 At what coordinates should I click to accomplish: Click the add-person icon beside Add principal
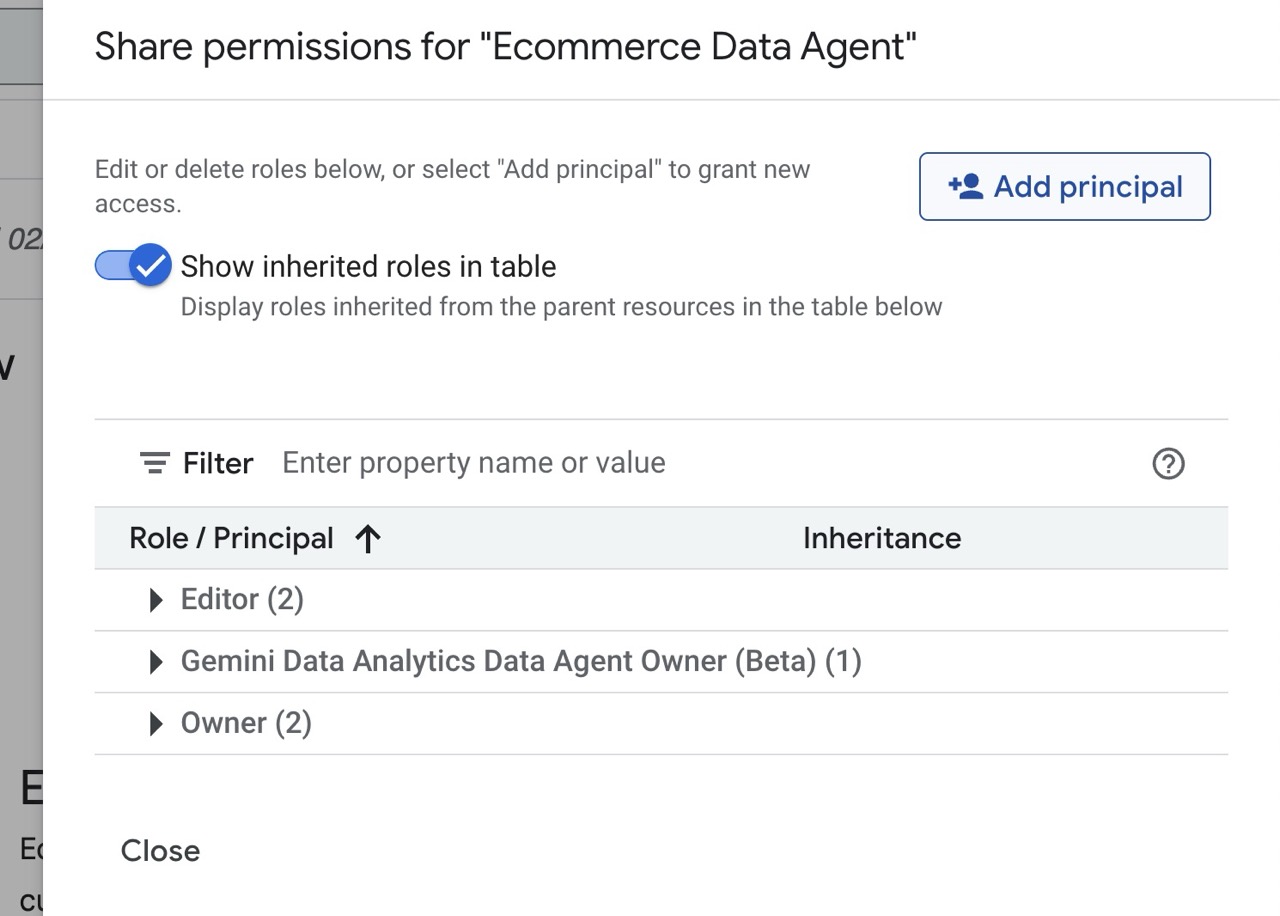coord(965,186)
